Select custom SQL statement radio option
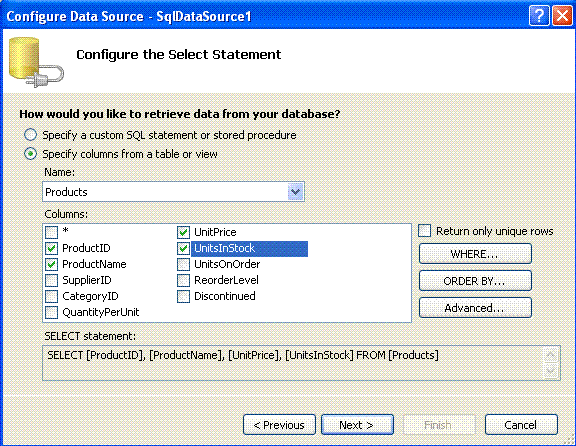 coord(30,135)
